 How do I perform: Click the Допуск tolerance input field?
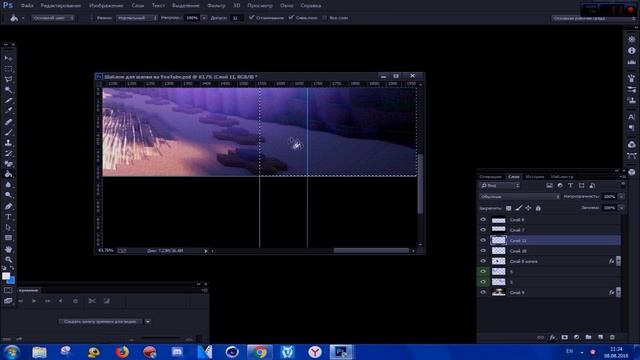coord(237,18)
